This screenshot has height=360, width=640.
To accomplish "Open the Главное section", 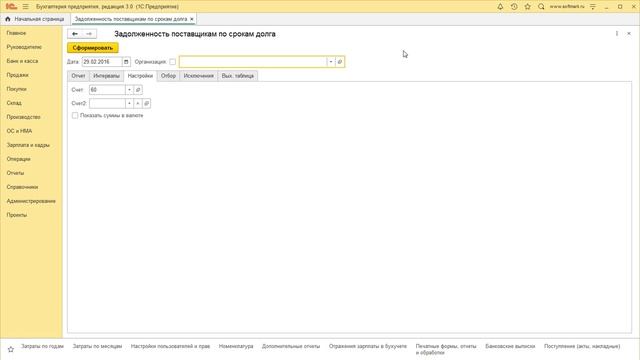I will coord(16,33).
